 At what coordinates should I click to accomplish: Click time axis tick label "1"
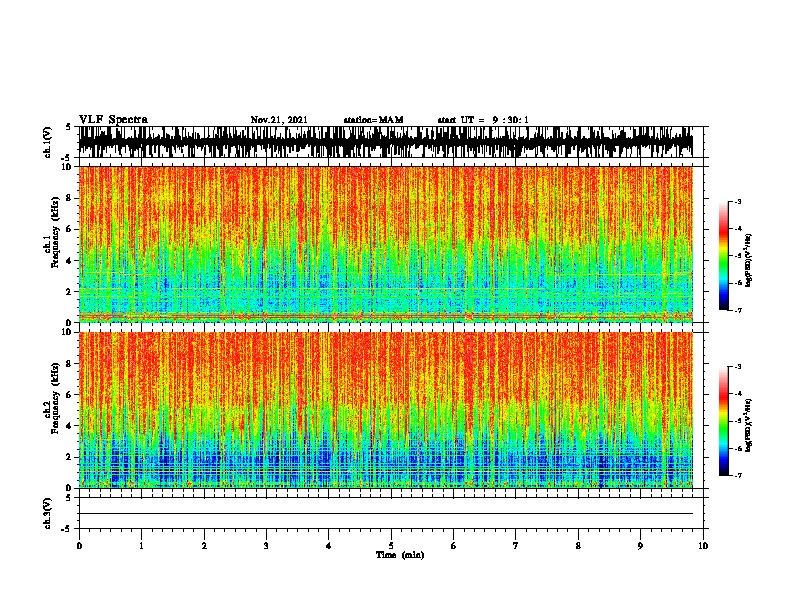(x=141, y=546)
